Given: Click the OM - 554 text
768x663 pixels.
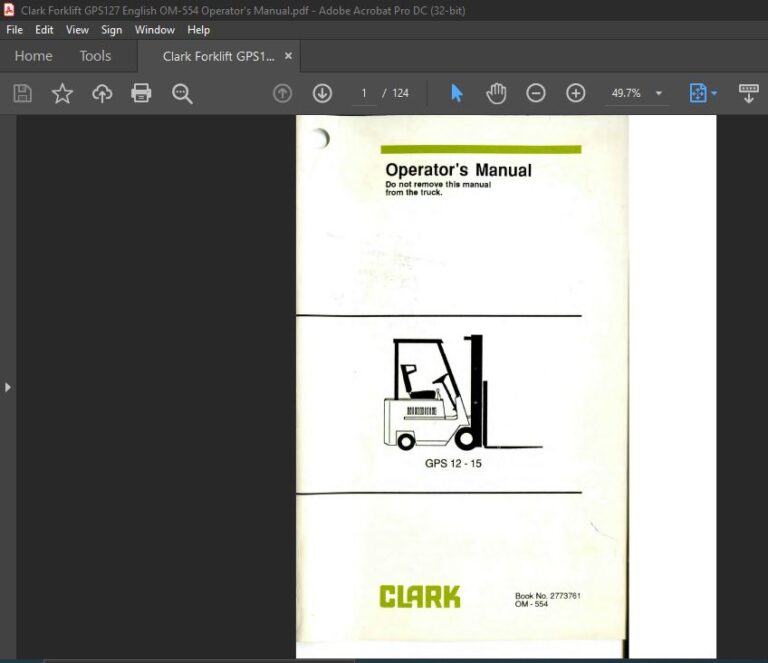Looking at the screenshot, I should (x=531, y=604).
